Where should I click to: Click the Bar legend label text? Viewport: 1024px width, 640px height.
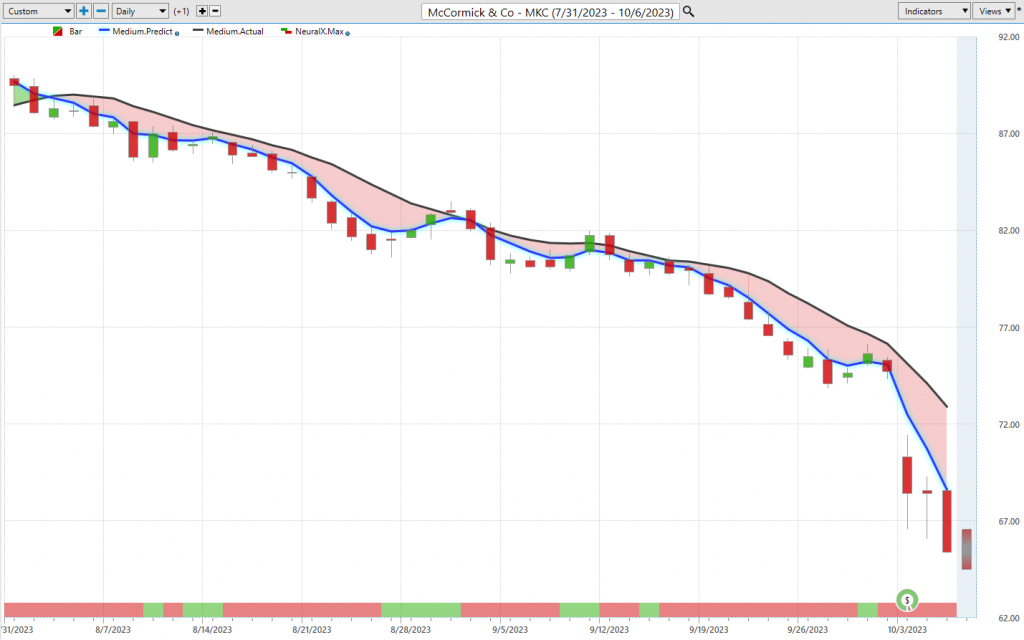pos(76,31)
